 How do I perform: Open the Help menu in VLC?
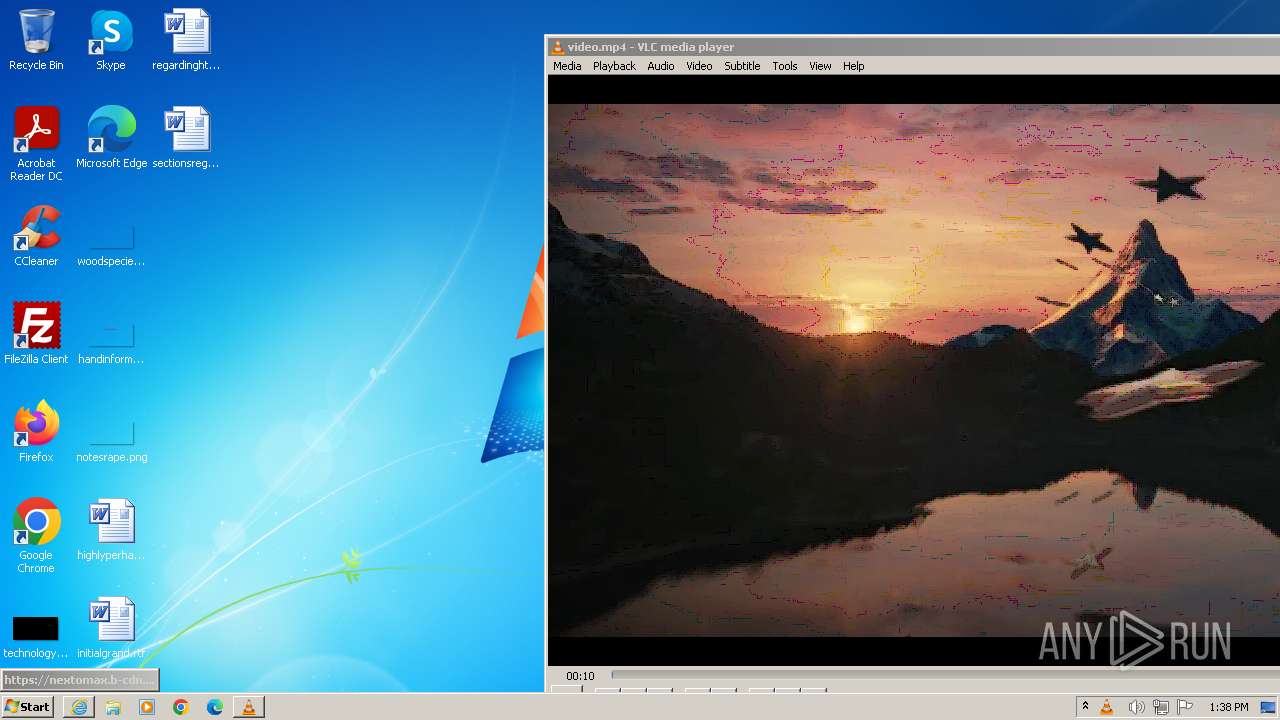[853, 66]
